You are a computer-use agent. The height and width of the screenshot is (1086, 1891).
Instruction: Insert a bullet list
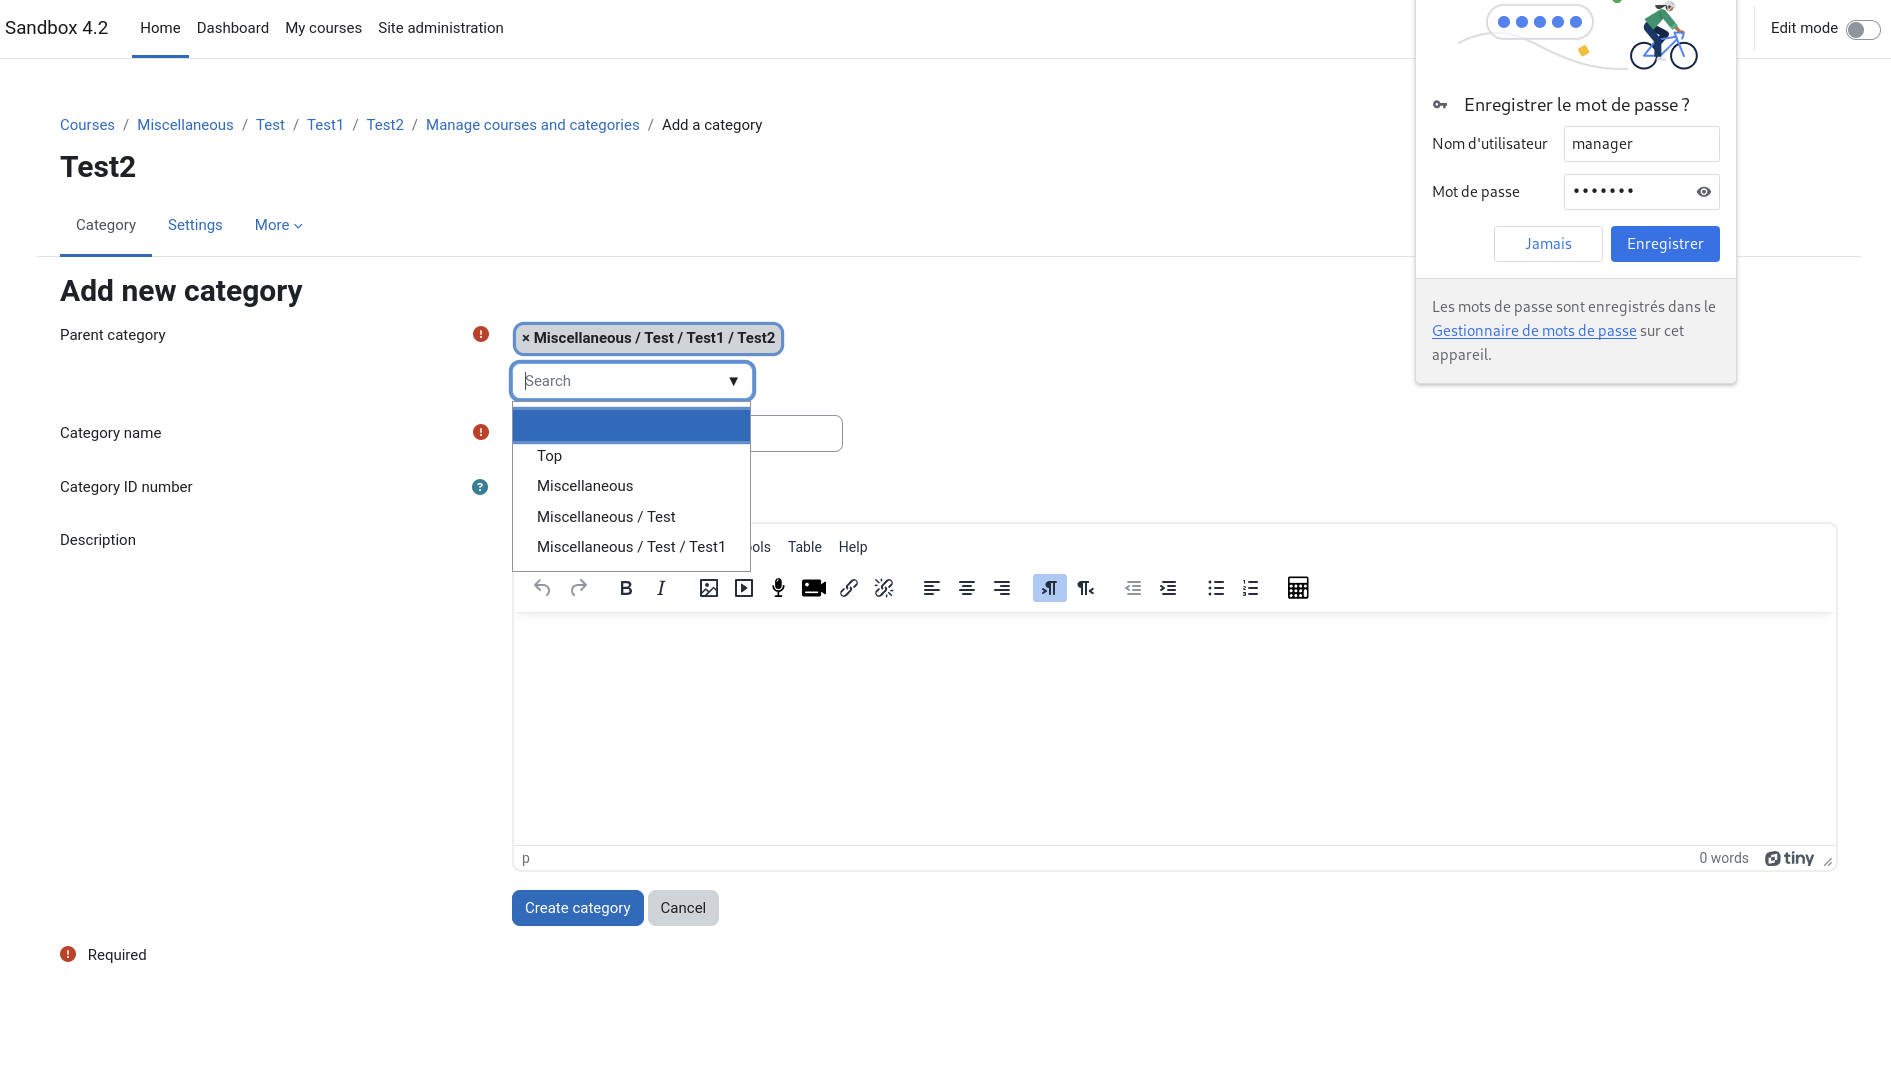[1216, 588]
